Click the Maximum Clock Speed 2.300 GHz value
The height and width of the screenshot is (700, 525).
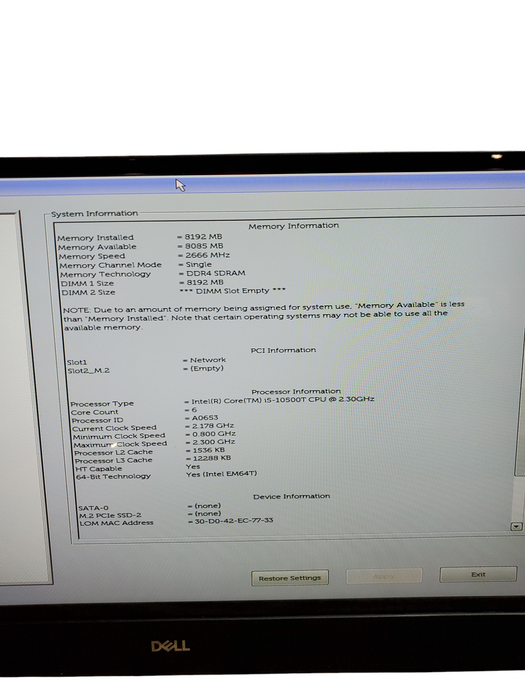click(213, 442)
